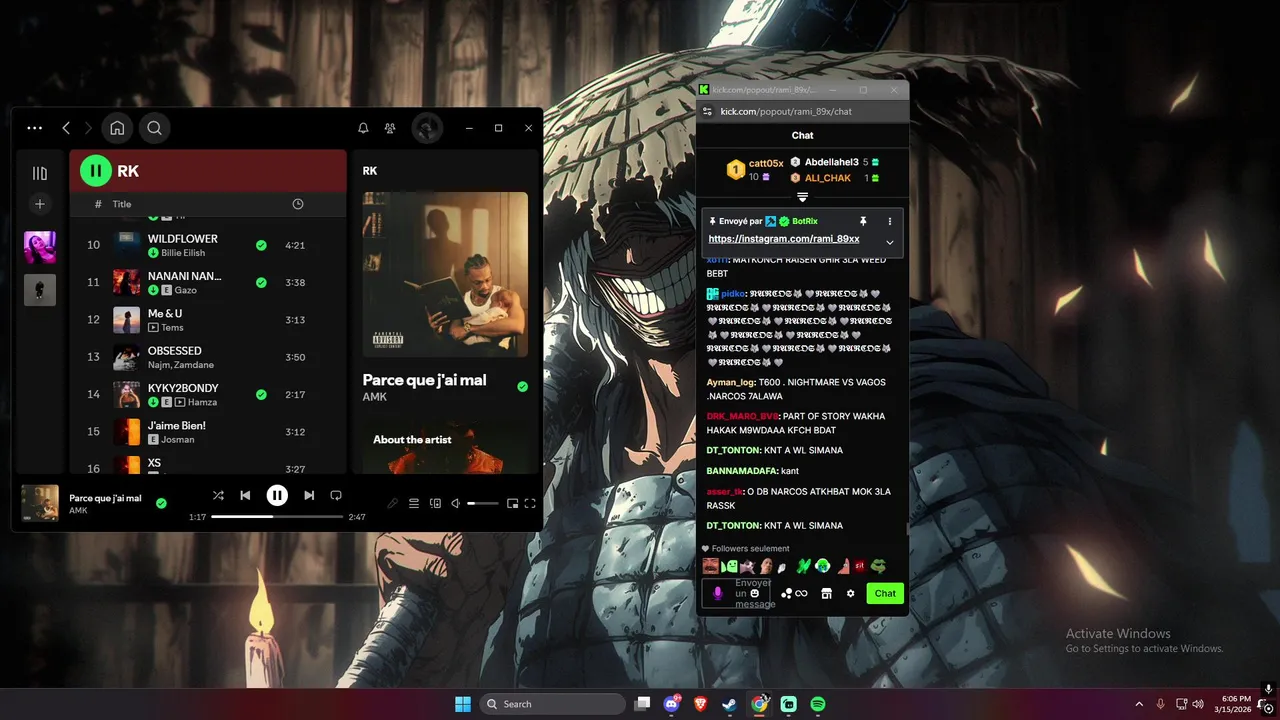The image size is (1280, 720).
Task: Open Spotify Home
Action: 117,128
